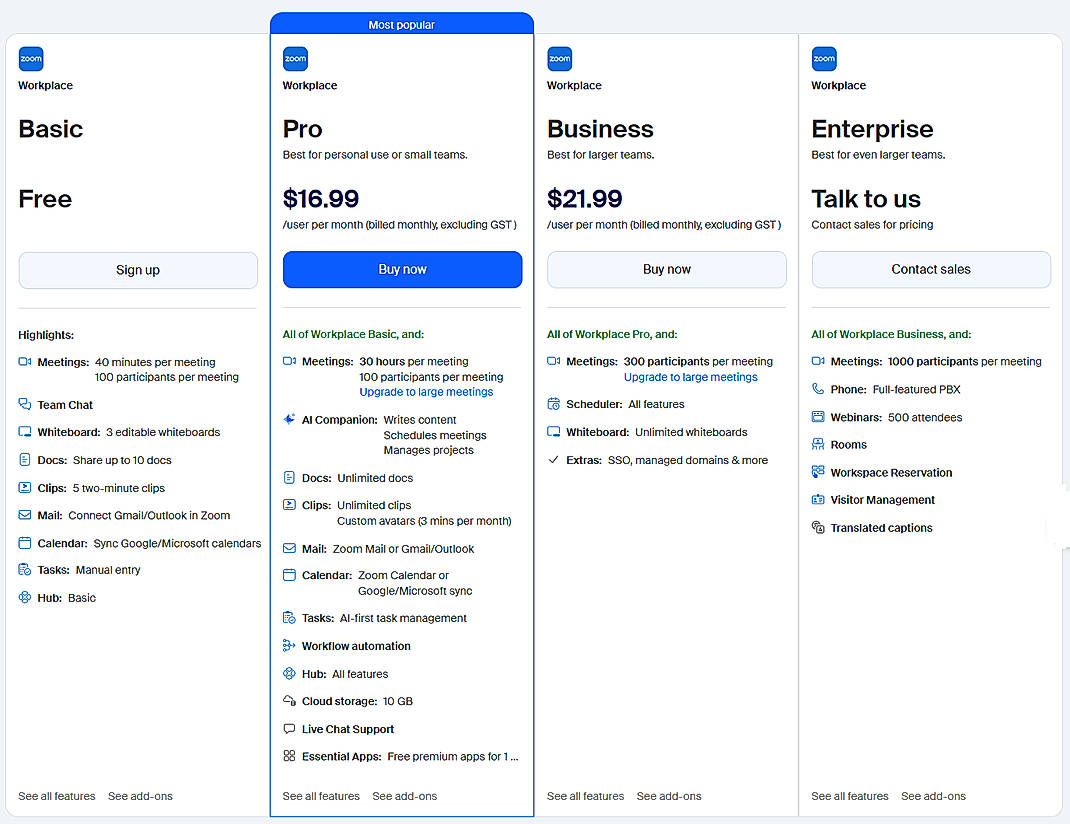Click the Essential Apps icon

tap(289, 756)
